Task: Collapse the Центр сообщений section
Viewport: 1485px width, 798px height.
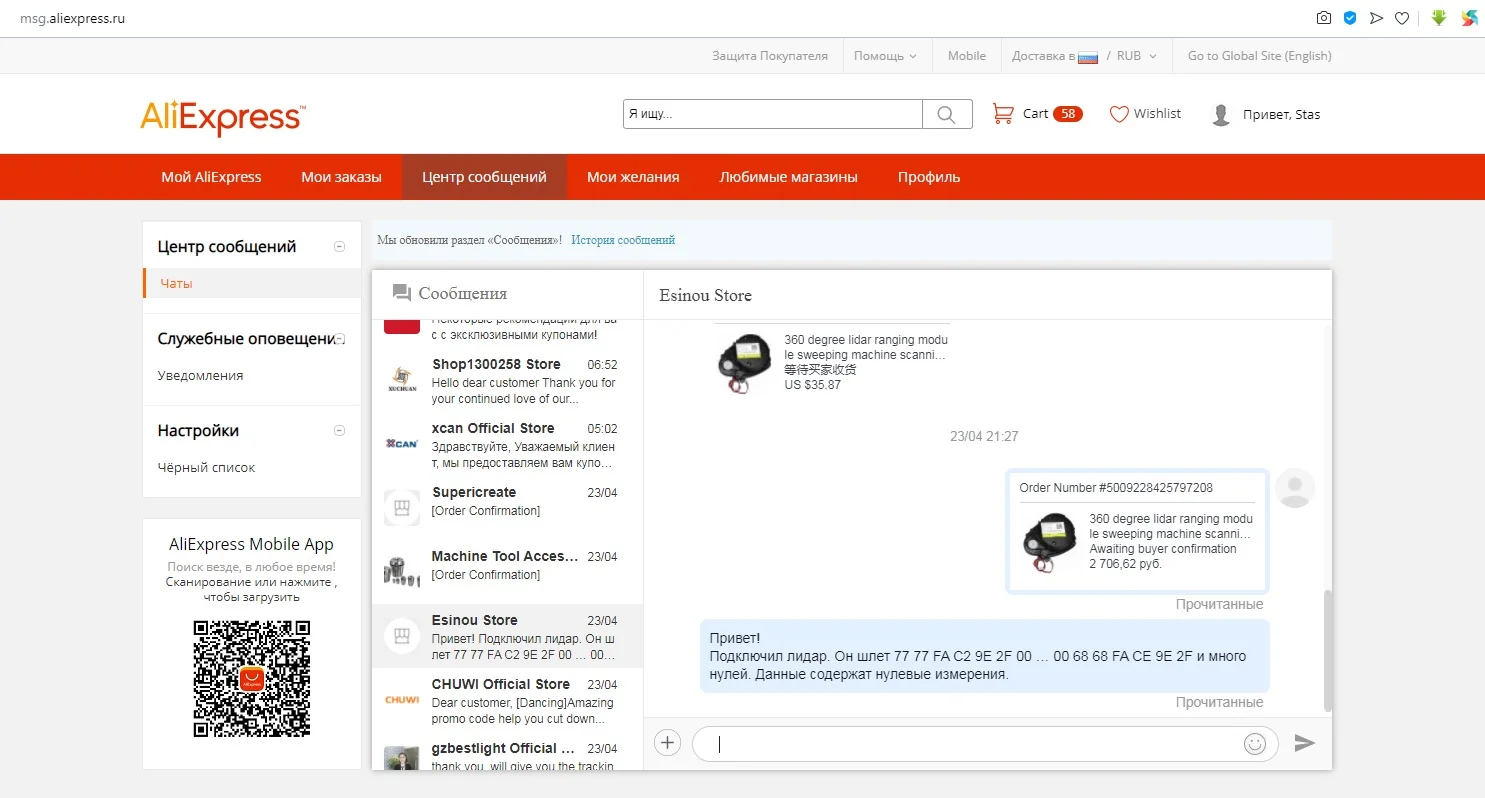Action: 340,247
